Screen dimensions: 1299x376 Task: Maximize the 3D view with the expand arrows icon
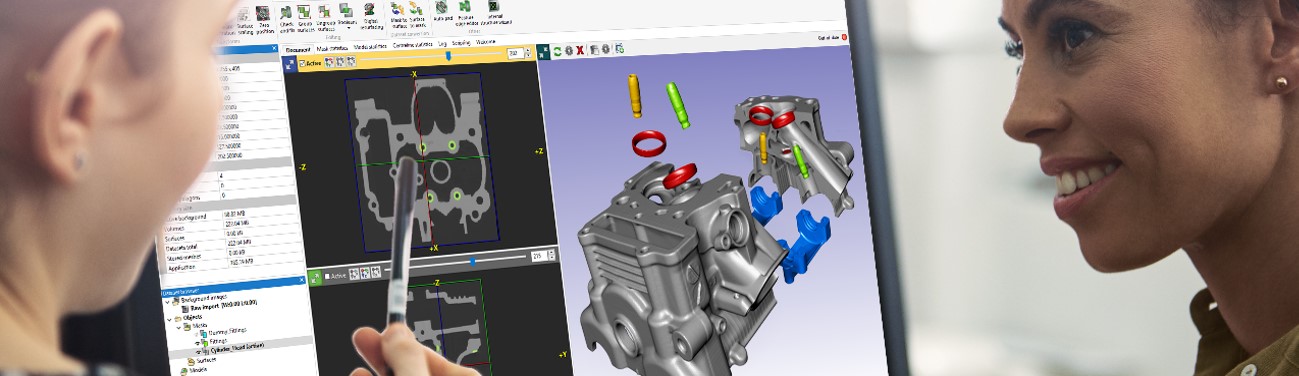click(x=545, y=50)
